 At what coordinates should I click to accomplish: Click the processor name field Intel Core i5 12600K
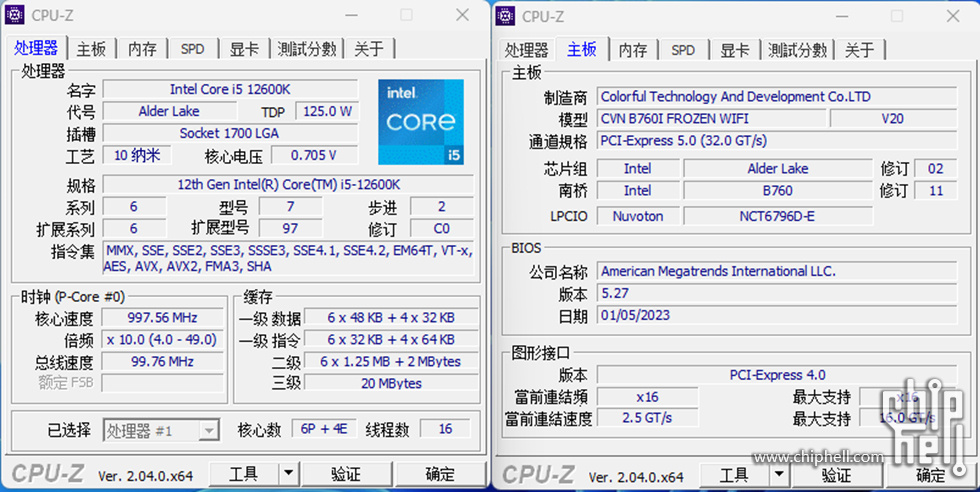[x=230, y=89]
